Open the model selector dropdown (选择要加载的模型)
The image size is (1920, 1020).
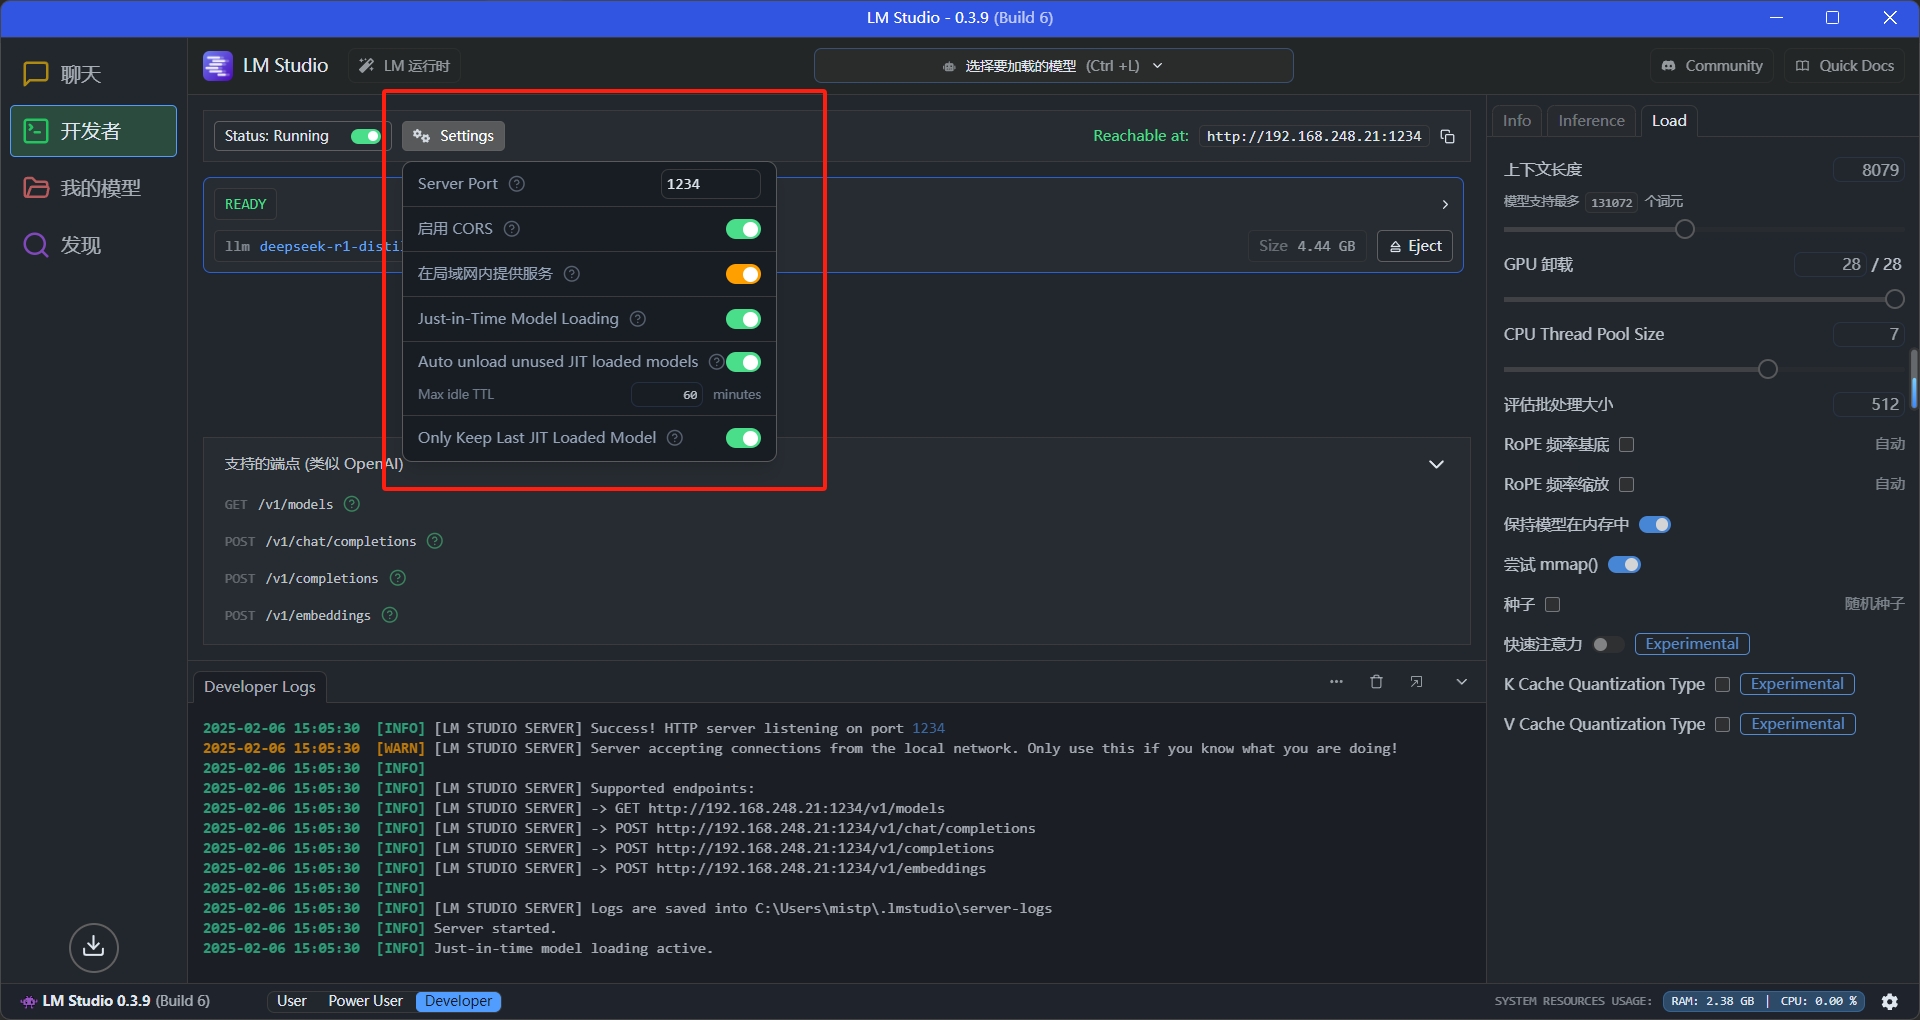click(1053, 66)
